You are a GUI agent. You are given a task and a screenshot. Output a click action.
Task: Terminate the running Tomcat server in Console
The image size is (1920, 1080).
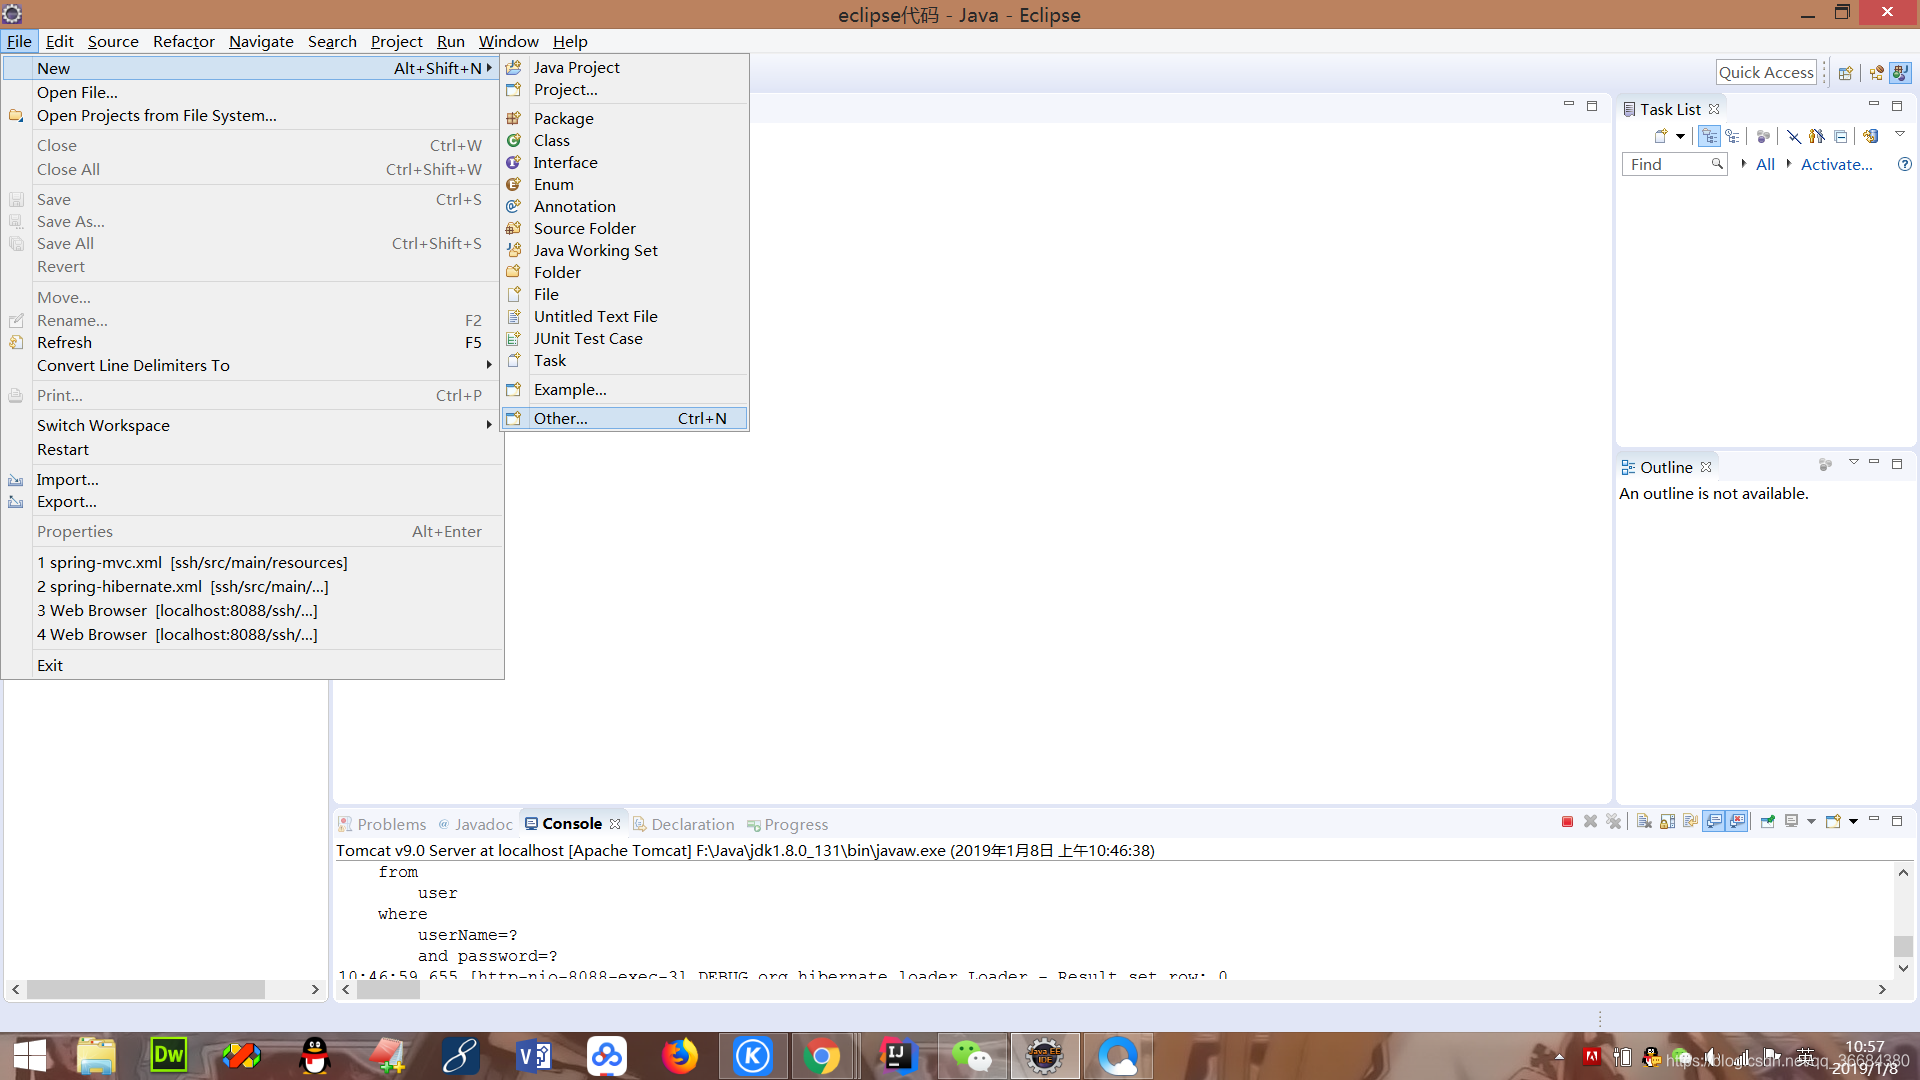[x=1567, y=822]
